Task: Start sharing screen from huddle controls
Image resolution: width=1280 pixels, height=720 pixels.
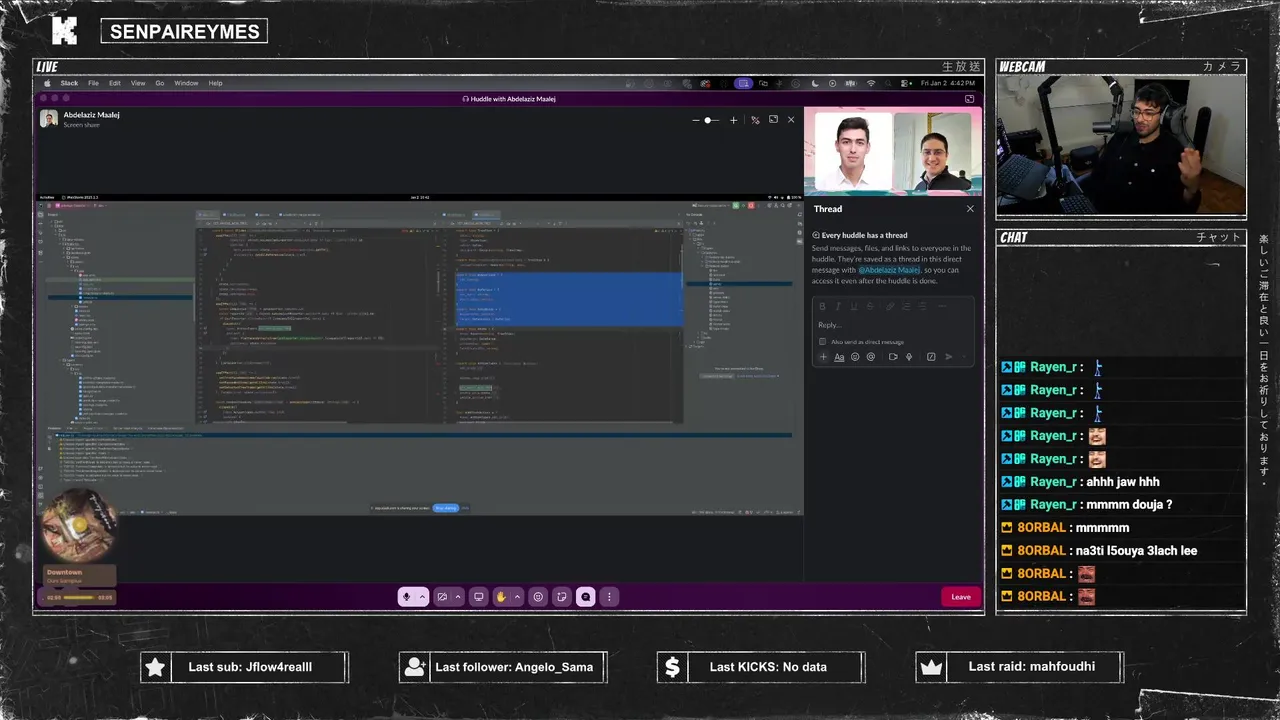Action: click(x=479, y=597)
